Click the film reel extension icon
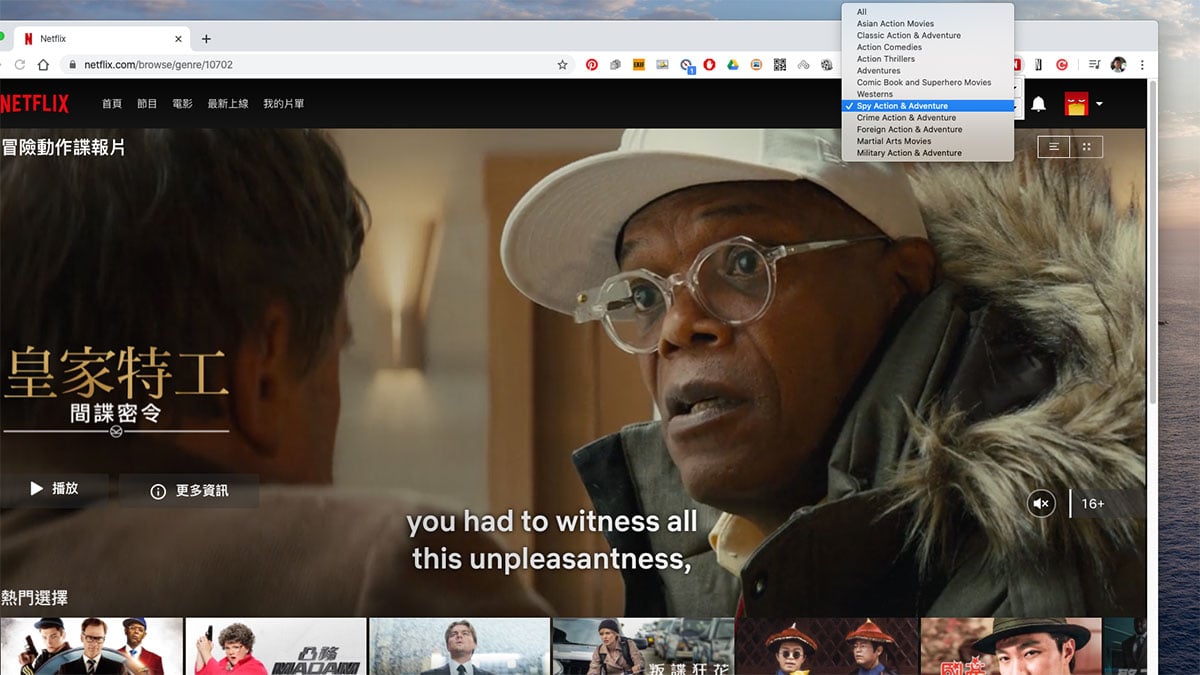This screenshot has width=1200, height=675. coord(827,65)
